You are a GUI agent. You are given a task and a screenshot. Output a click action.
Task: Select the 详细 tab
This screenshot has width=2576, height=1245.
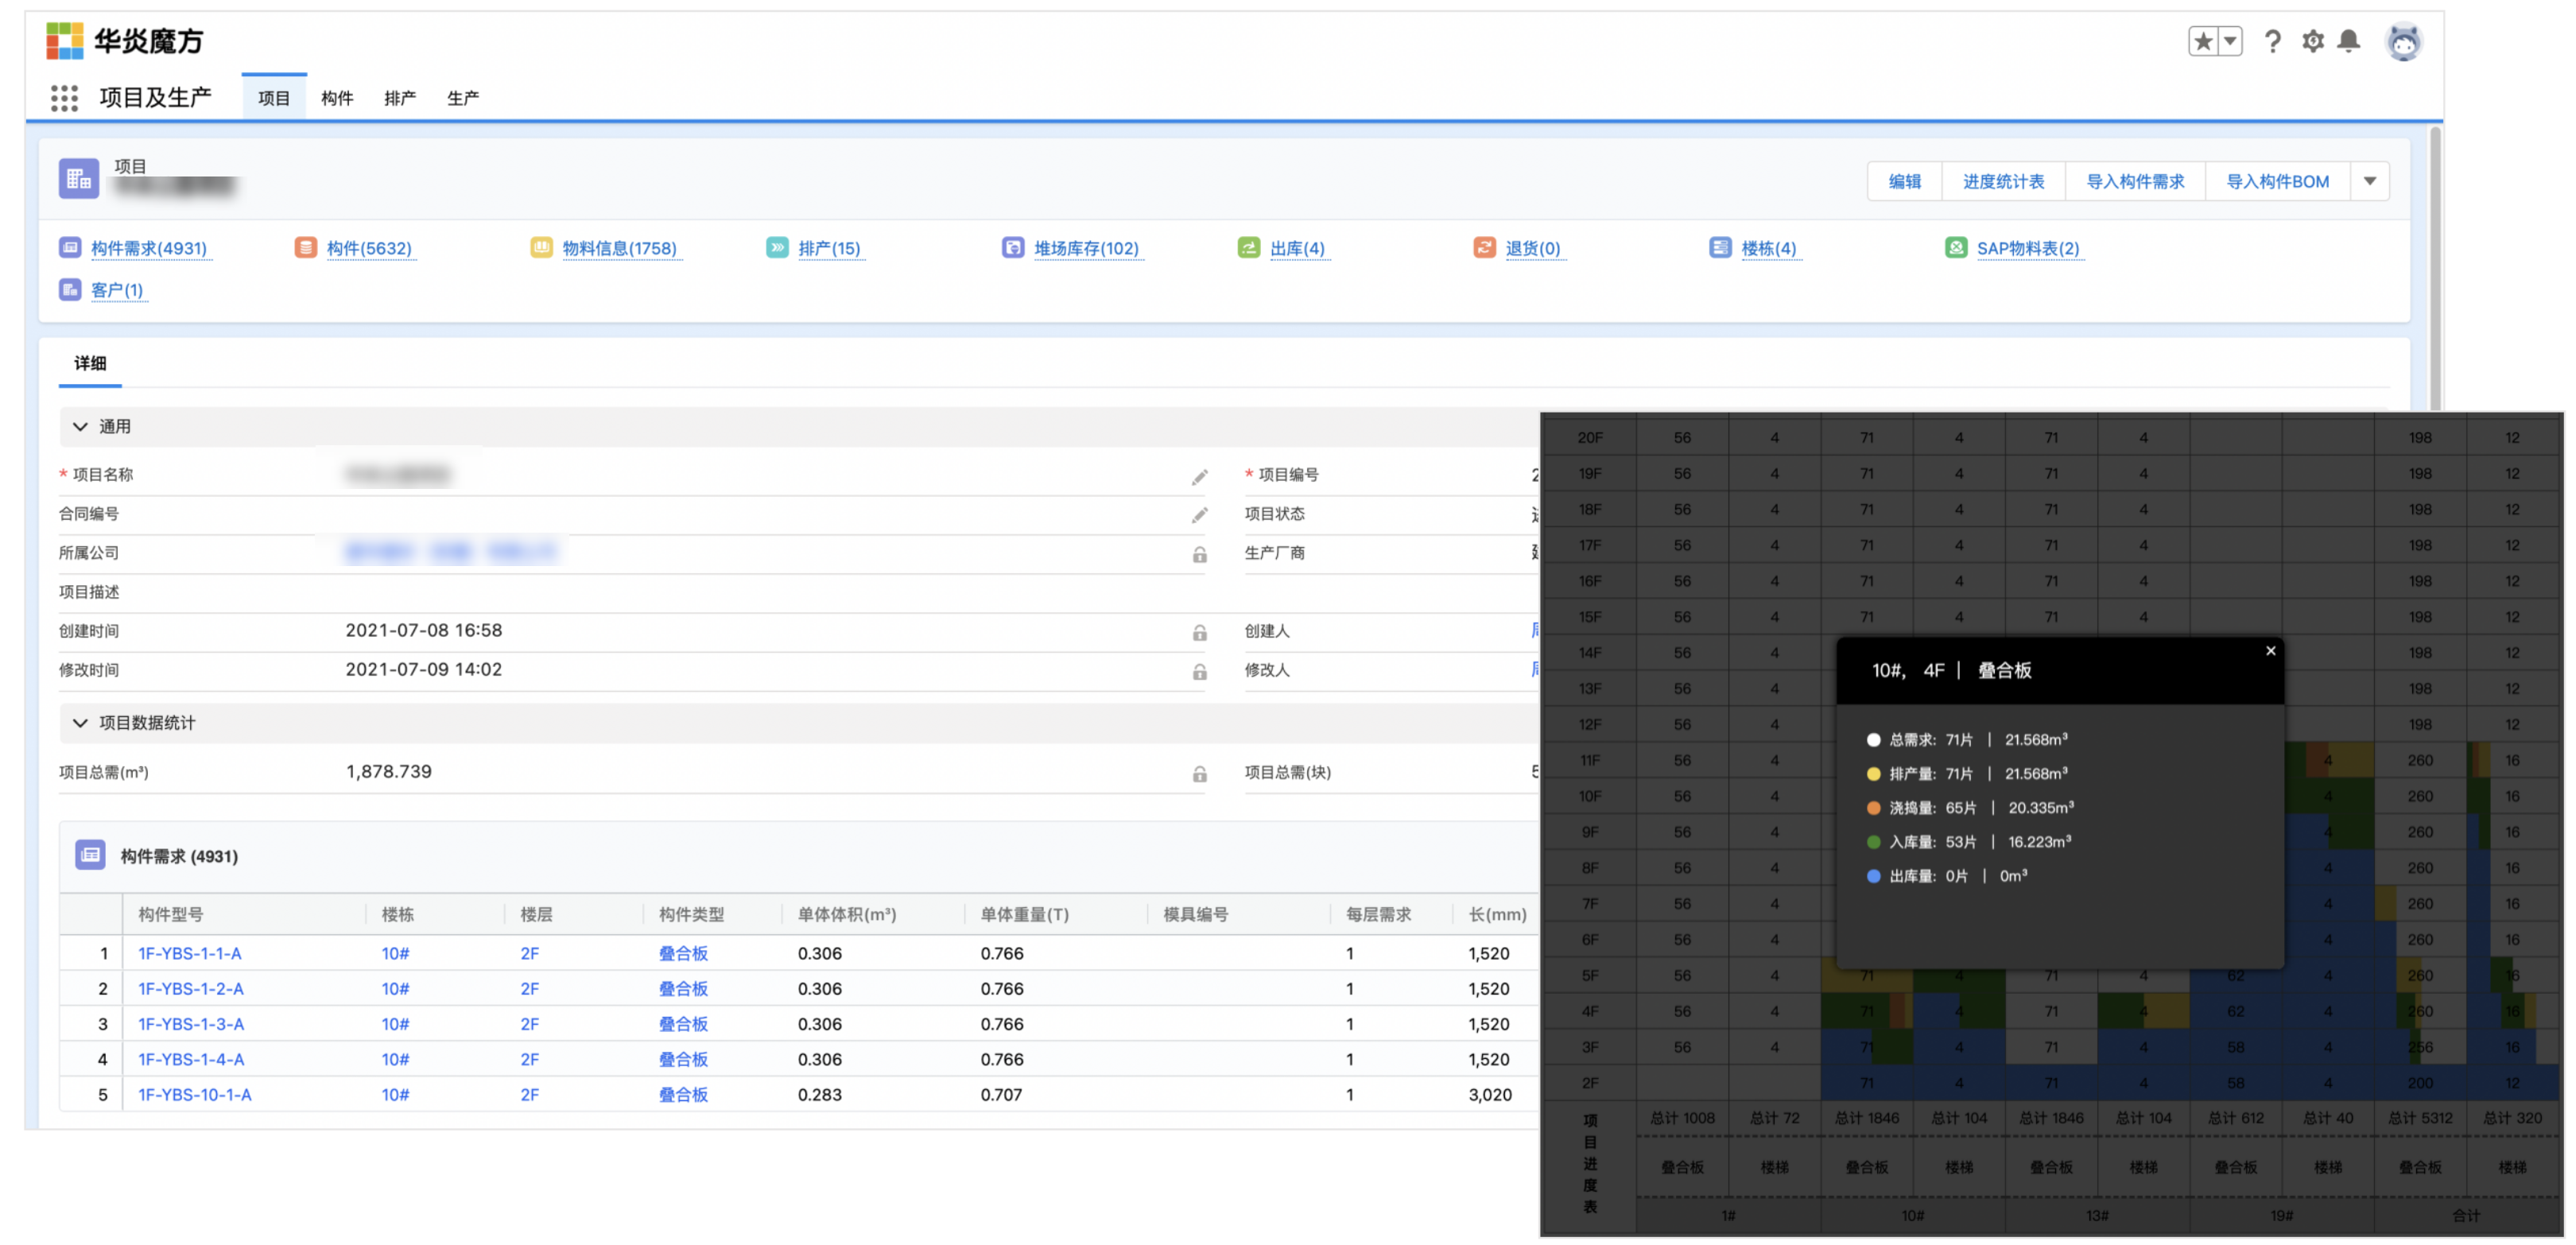pyautogui.click(x=90, y=363)
